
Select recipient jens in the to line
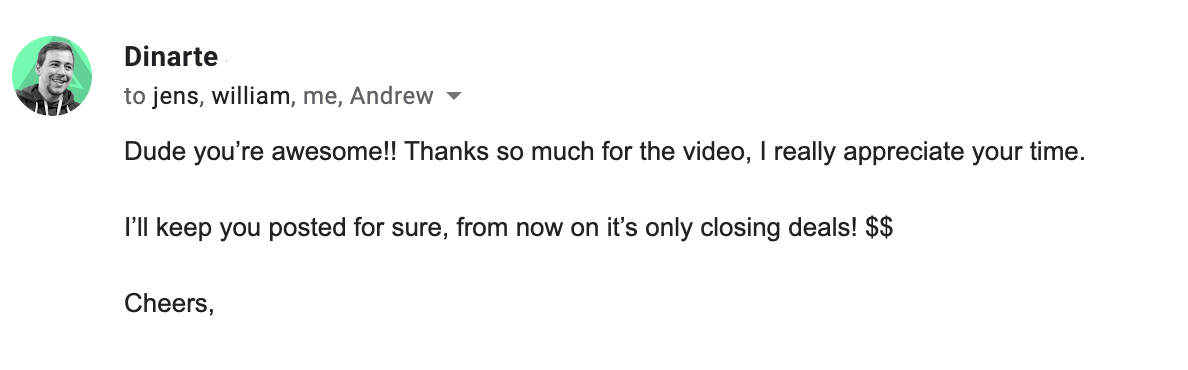[177, 96]
